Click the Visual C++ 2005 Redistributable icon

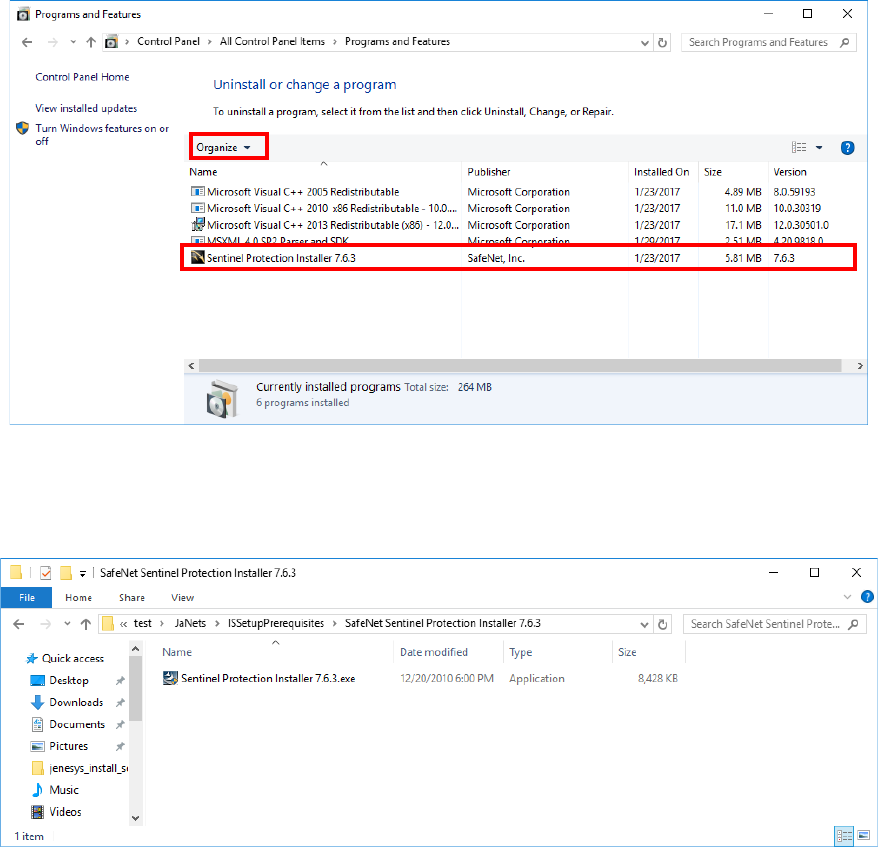(197, 192)
